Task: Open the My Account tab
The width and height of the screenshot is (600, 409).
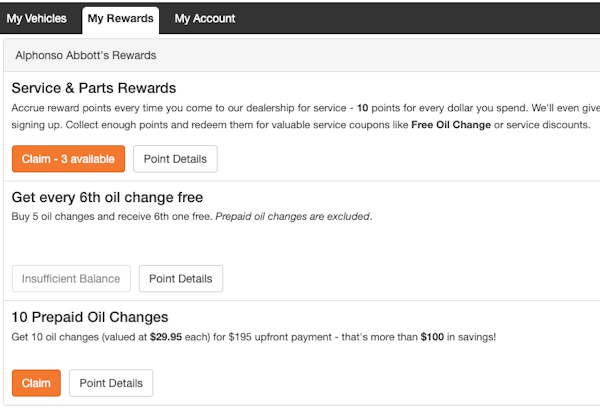Action: click(x=205, y=18)
